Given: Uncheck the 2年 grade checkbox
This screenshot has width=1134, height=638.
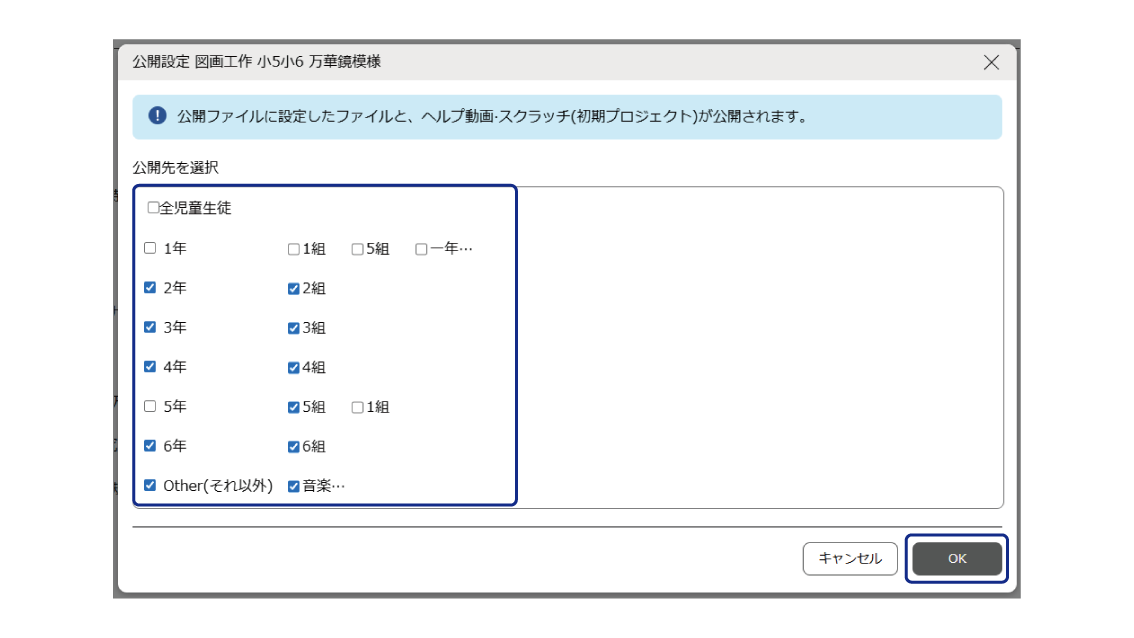Looking at the screenshot, I should (x=150, y=288).
